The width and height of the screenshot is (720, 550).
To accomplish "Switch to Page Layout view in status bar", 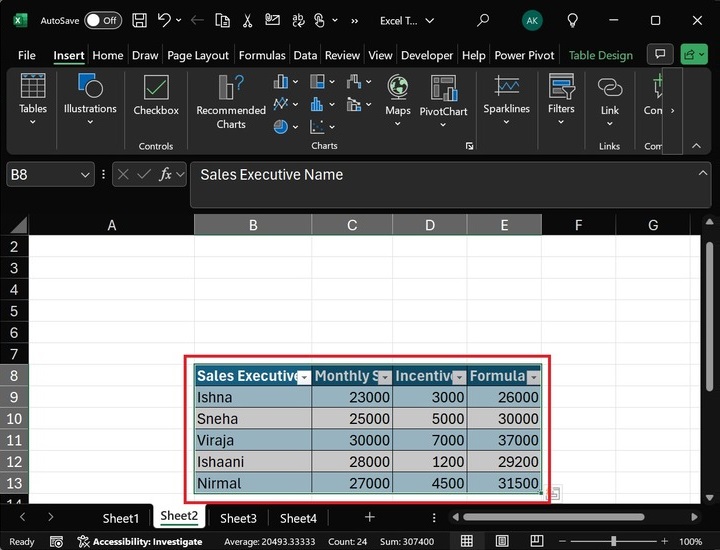I will coord(501,541).
